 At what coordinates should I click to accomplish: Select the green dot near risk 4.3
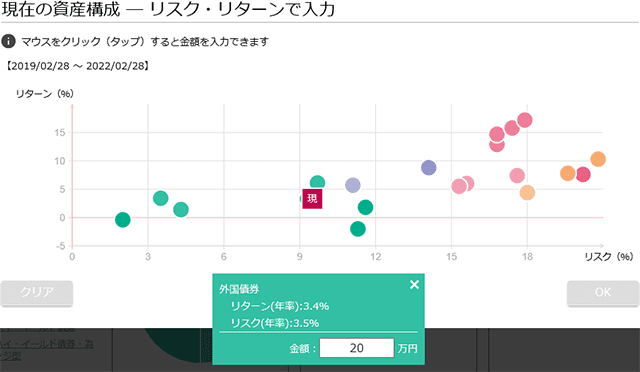point(181,209)
